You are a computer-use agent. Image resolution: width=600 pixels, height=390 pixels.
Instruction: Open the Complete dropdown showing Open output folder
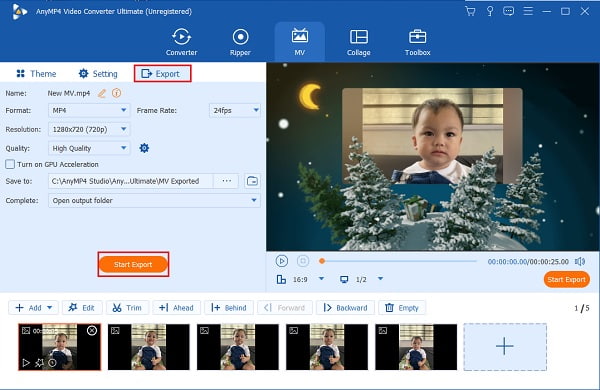coord(154,201)
